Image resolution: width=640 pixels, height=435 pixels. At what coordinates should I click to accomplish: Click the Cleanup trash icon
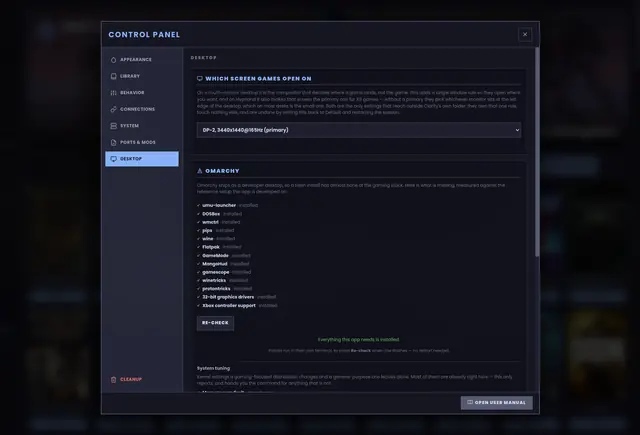113,380
